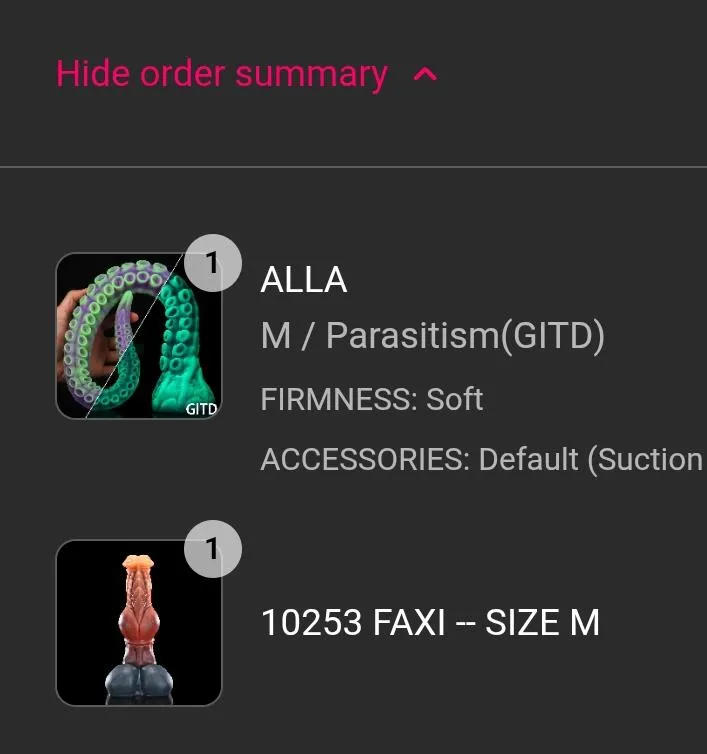Select the ALLA product name

(303, 280)
